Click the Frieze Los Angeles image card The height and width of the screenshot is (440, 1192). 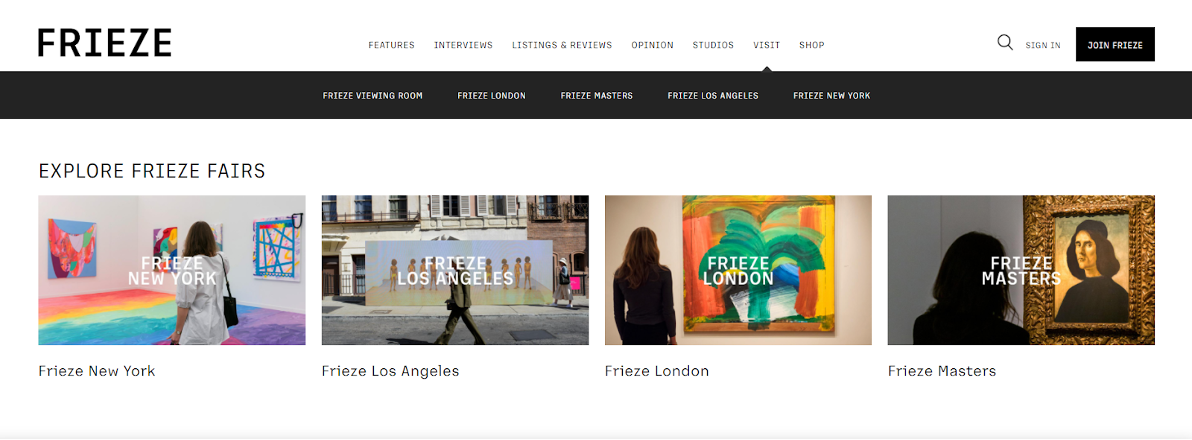coord(455,270)
